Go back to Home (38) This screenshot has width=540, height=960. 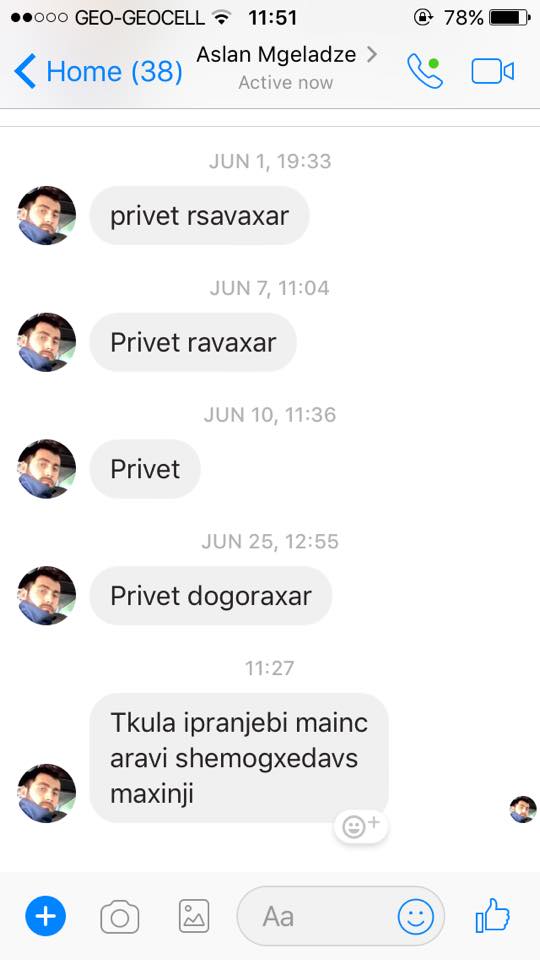[x=99, y=71]
